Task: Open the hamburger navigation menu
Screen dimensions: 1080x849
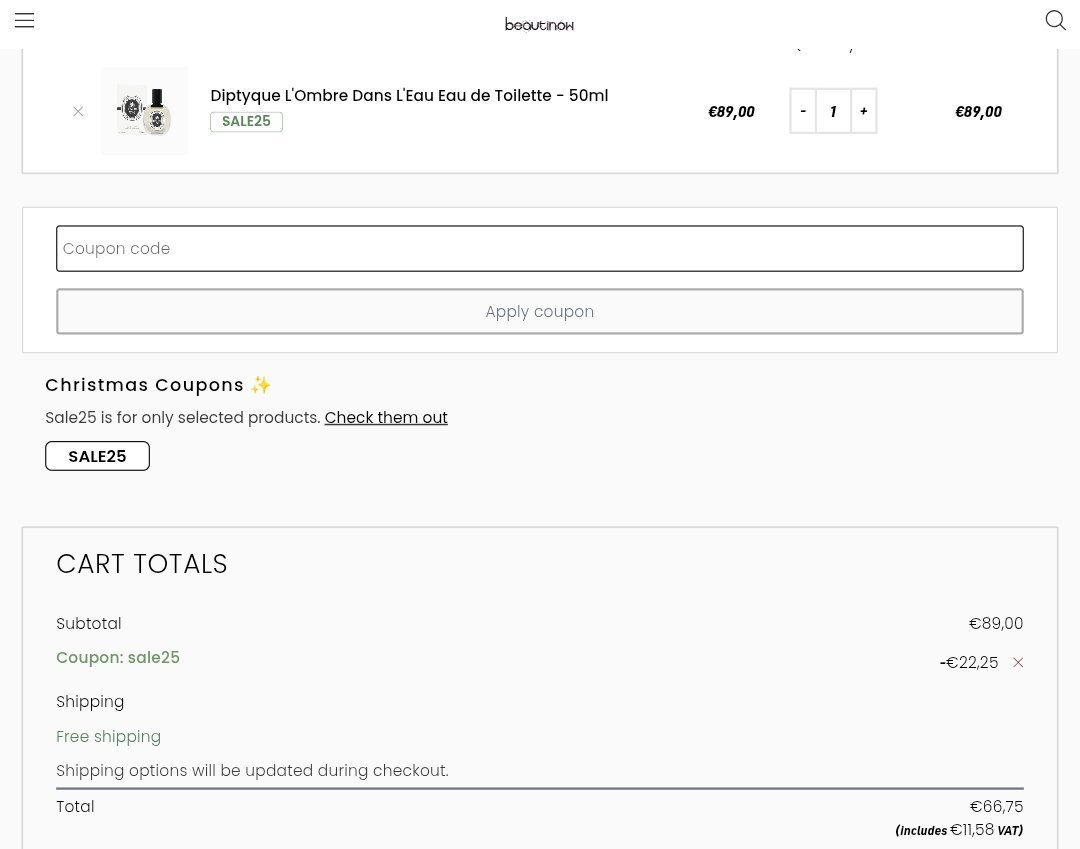Action: coord(24,20)
